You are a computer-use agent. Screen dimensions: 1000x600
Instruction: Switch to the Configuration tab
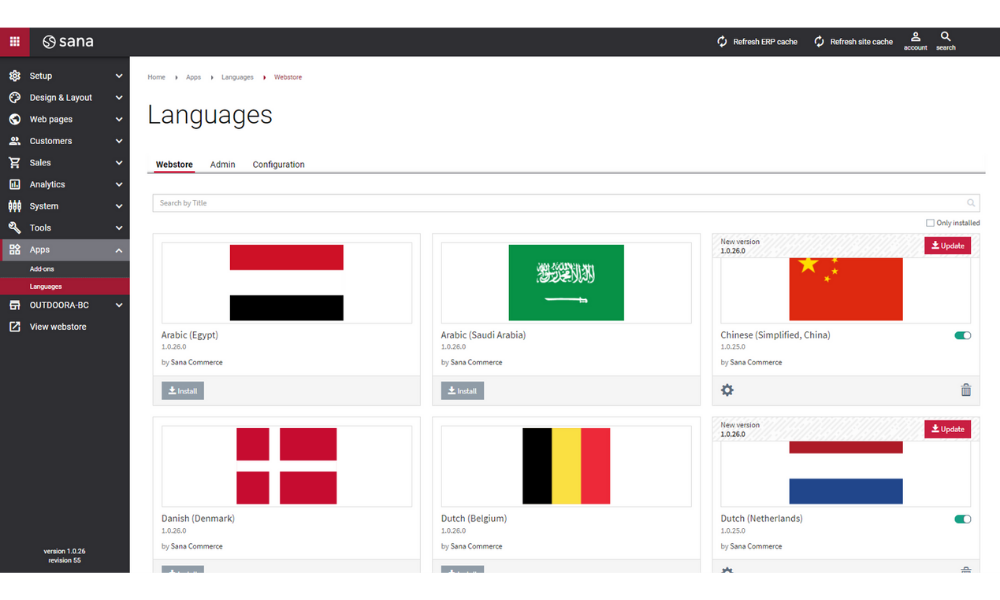pos(278,165)
